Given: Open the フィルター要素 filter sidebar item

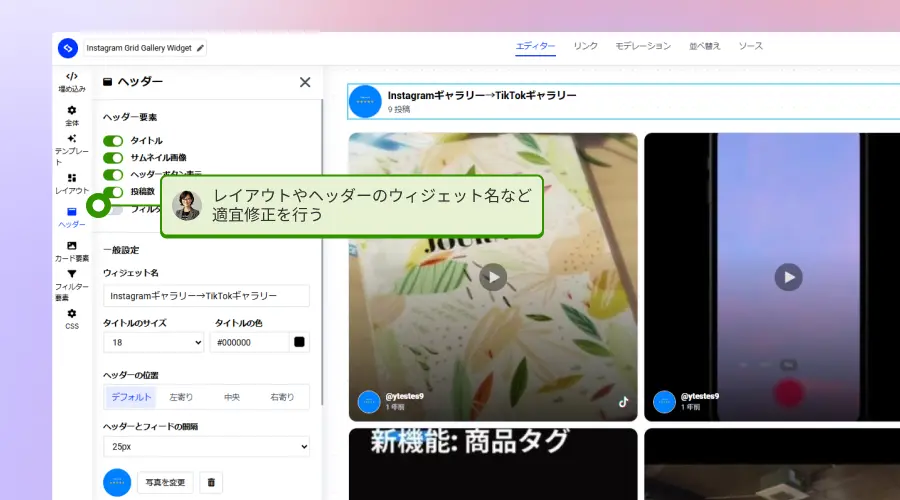Looking at the screenshot, I should [72, 285].
